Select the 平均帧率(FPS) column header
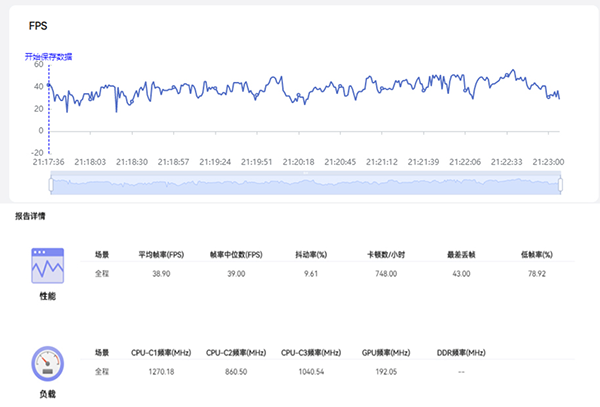The height and width of the screenshot is (407, 600). (161, 255)
